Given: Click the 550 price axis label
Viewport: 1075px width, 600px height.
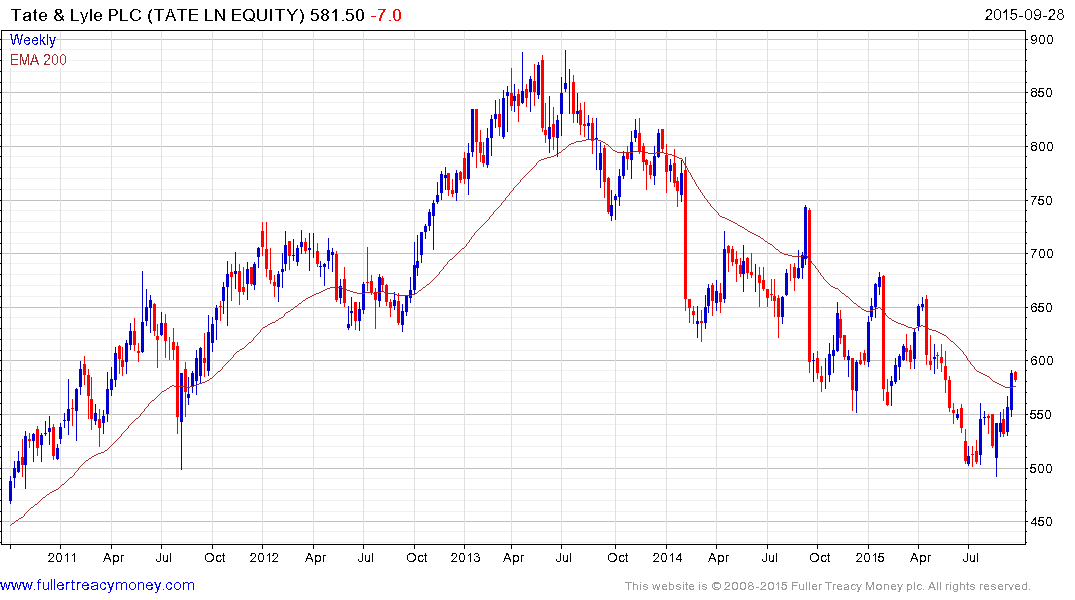Looking at the screenshot, I should pos(1042,415).
